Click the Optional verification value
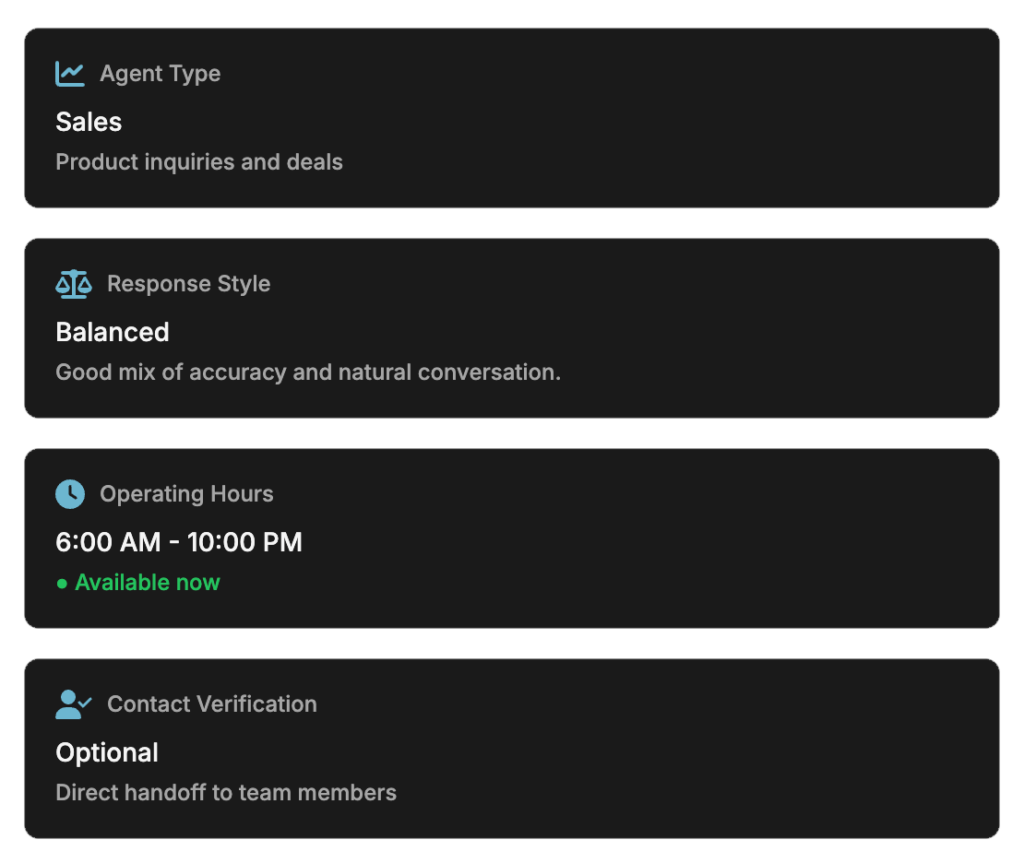This screenshot has width=1024, height=863. 107,752
